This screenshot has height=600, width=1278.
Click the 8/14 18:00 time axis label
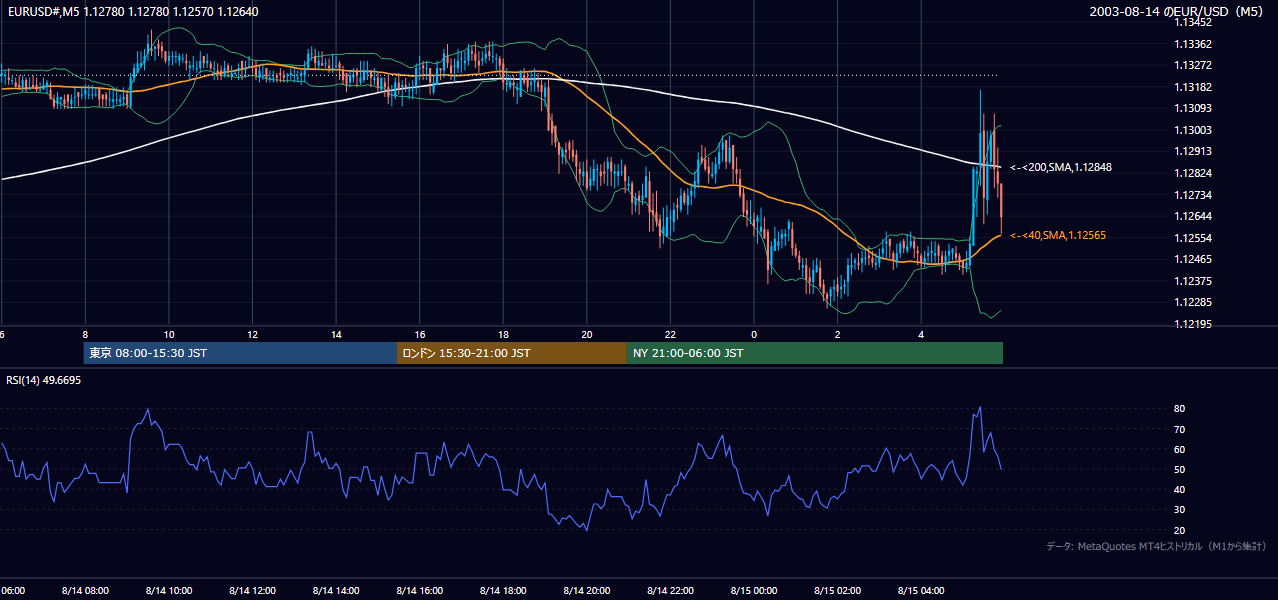tap(503, 590)
